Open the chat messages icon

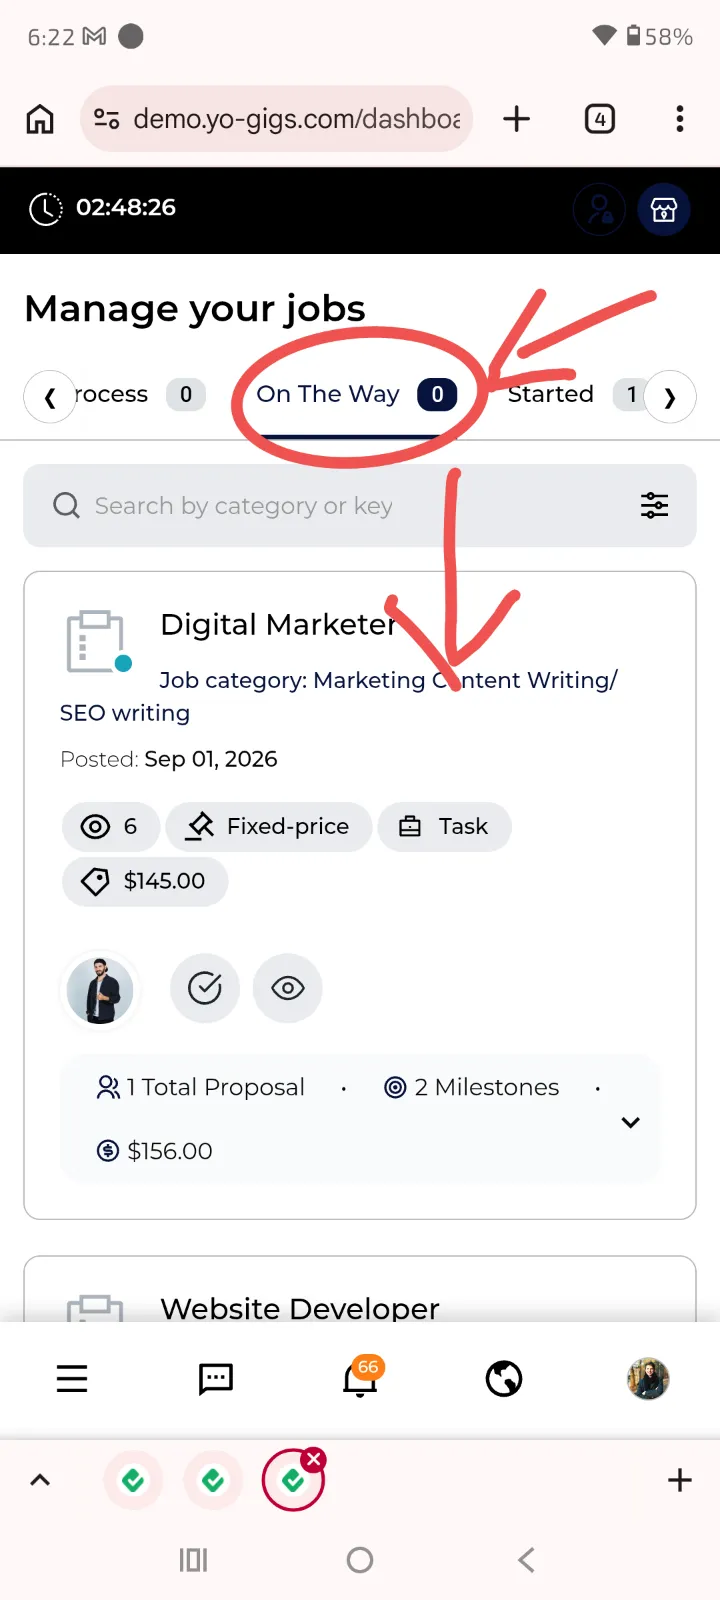tap(216, 1379)
